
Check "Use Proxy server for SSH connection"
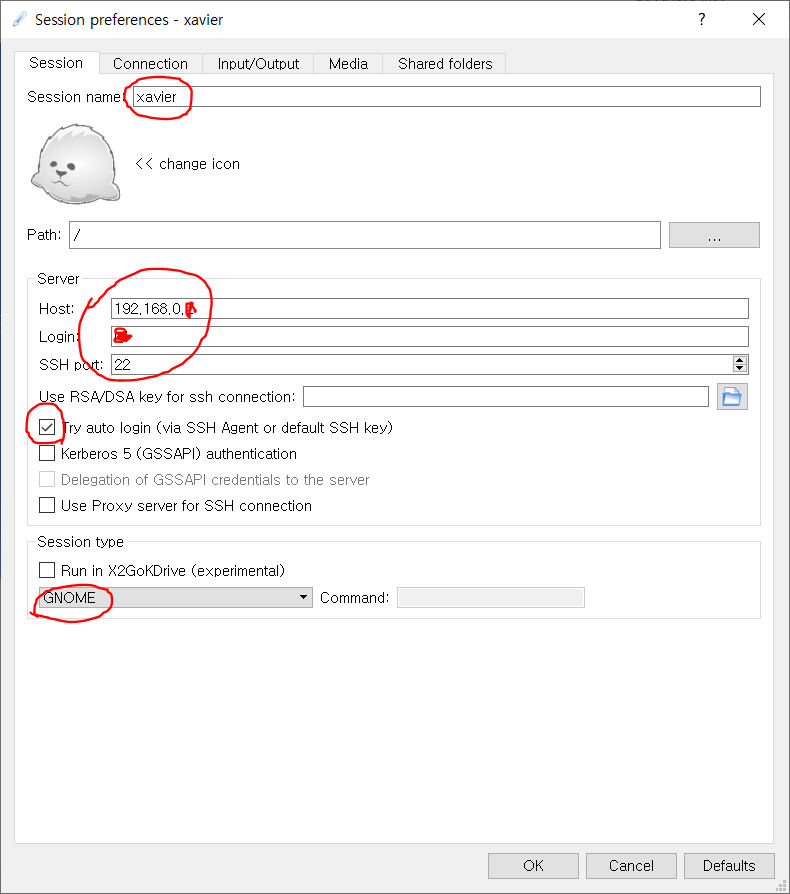[x=46, y=505]
